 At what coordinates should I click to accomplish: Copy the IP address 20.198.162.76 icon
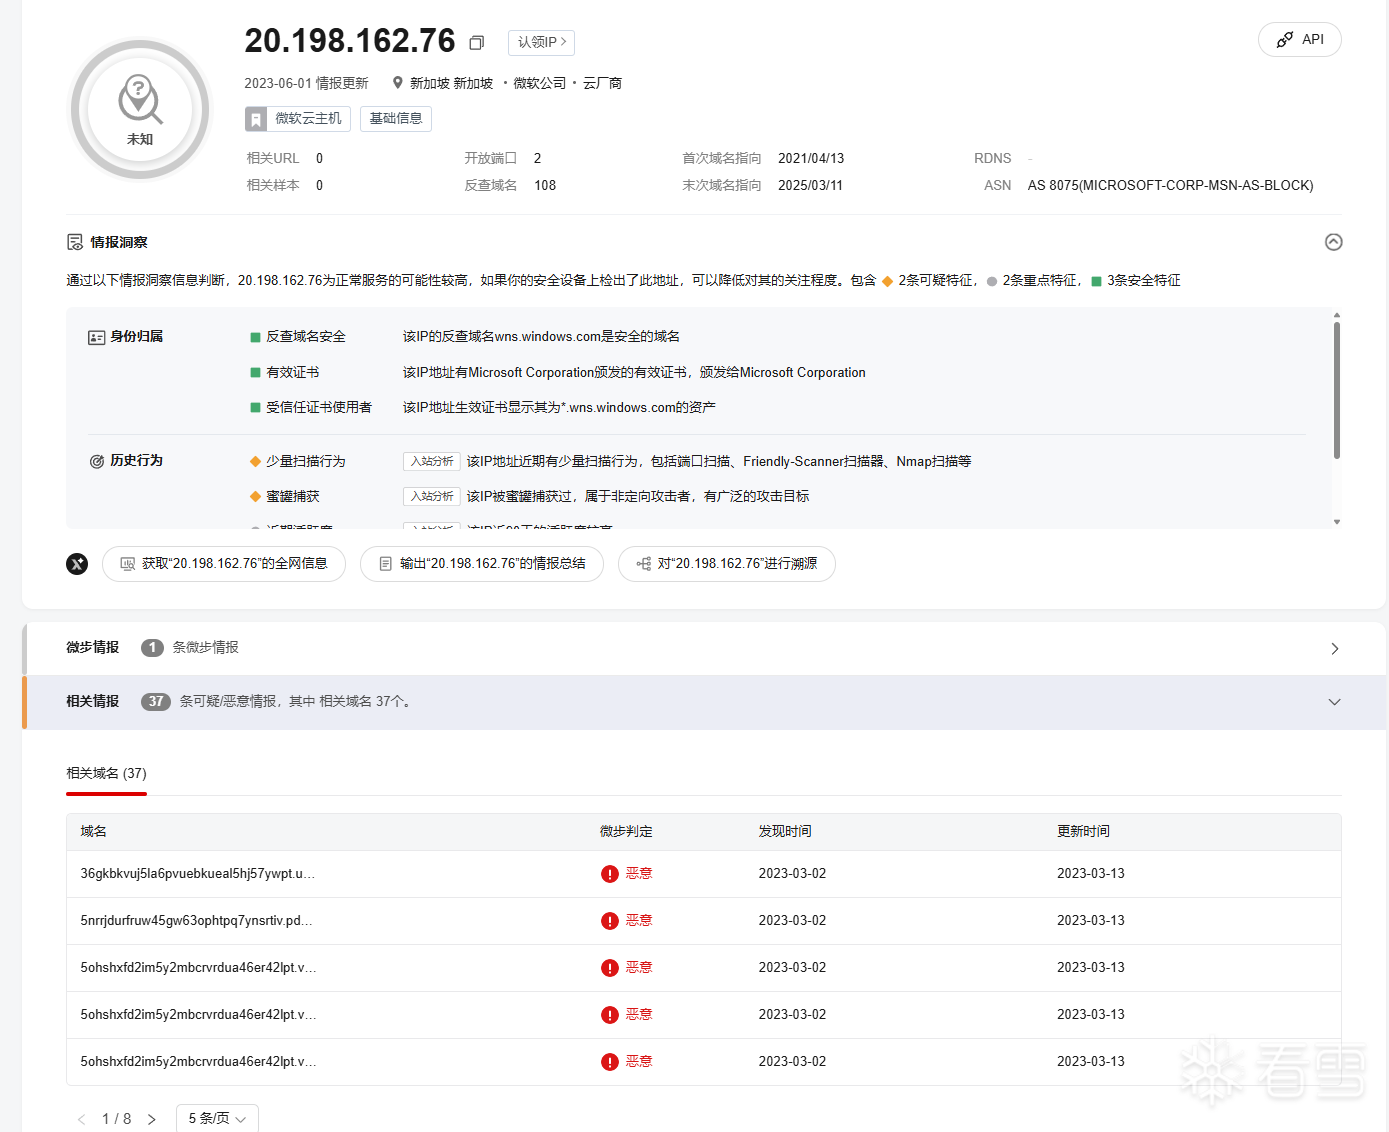477,42
